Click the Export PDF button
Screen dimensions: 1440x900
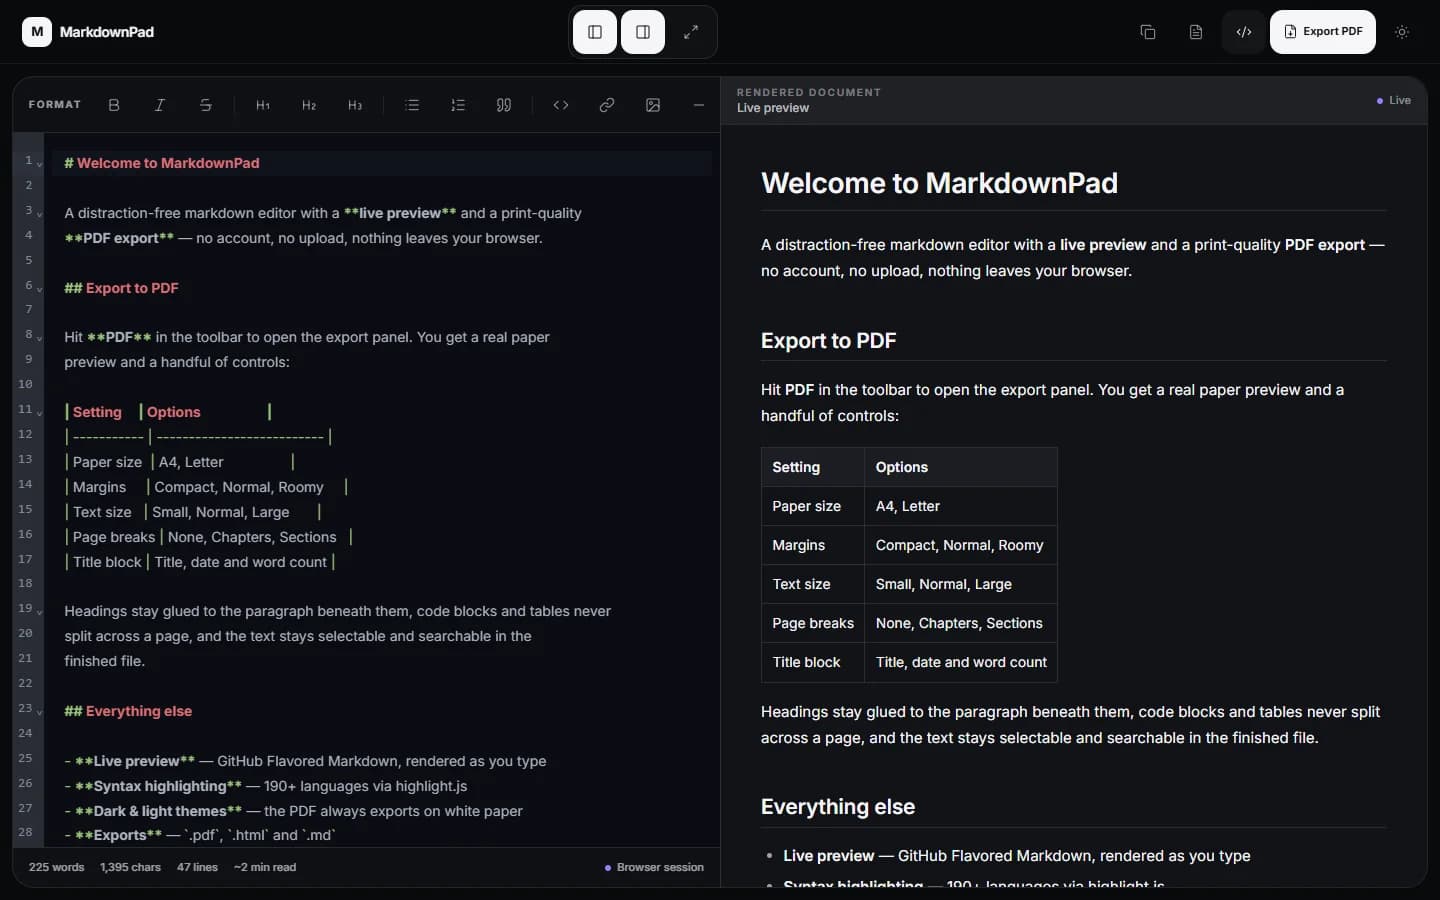(1323, 32)
